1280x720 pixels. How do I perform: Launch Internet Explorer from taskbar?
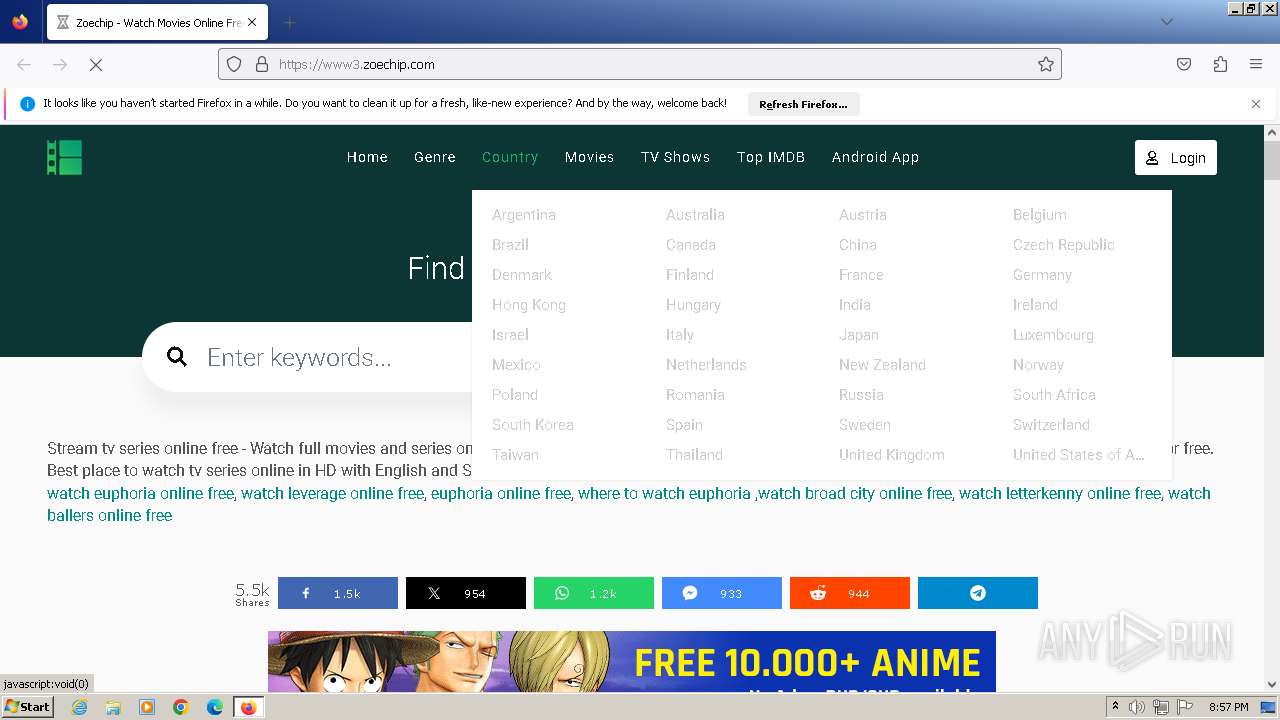point(79,707)
